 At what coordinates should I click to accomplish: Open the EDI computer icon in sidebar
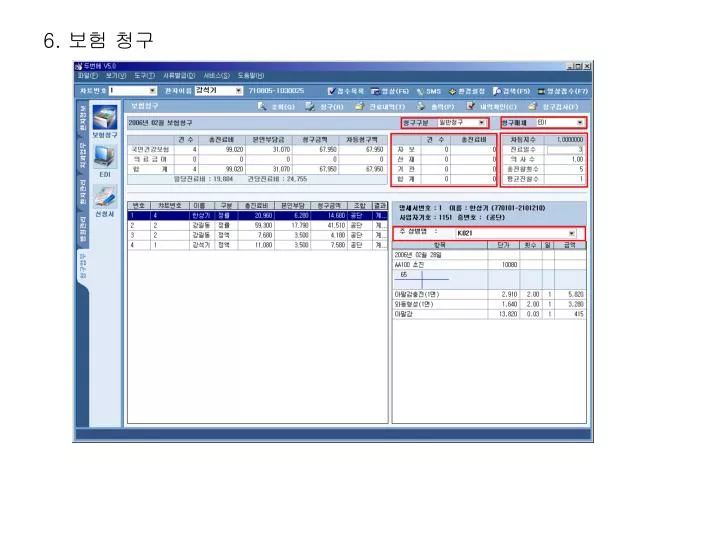(x=105, y=157)
